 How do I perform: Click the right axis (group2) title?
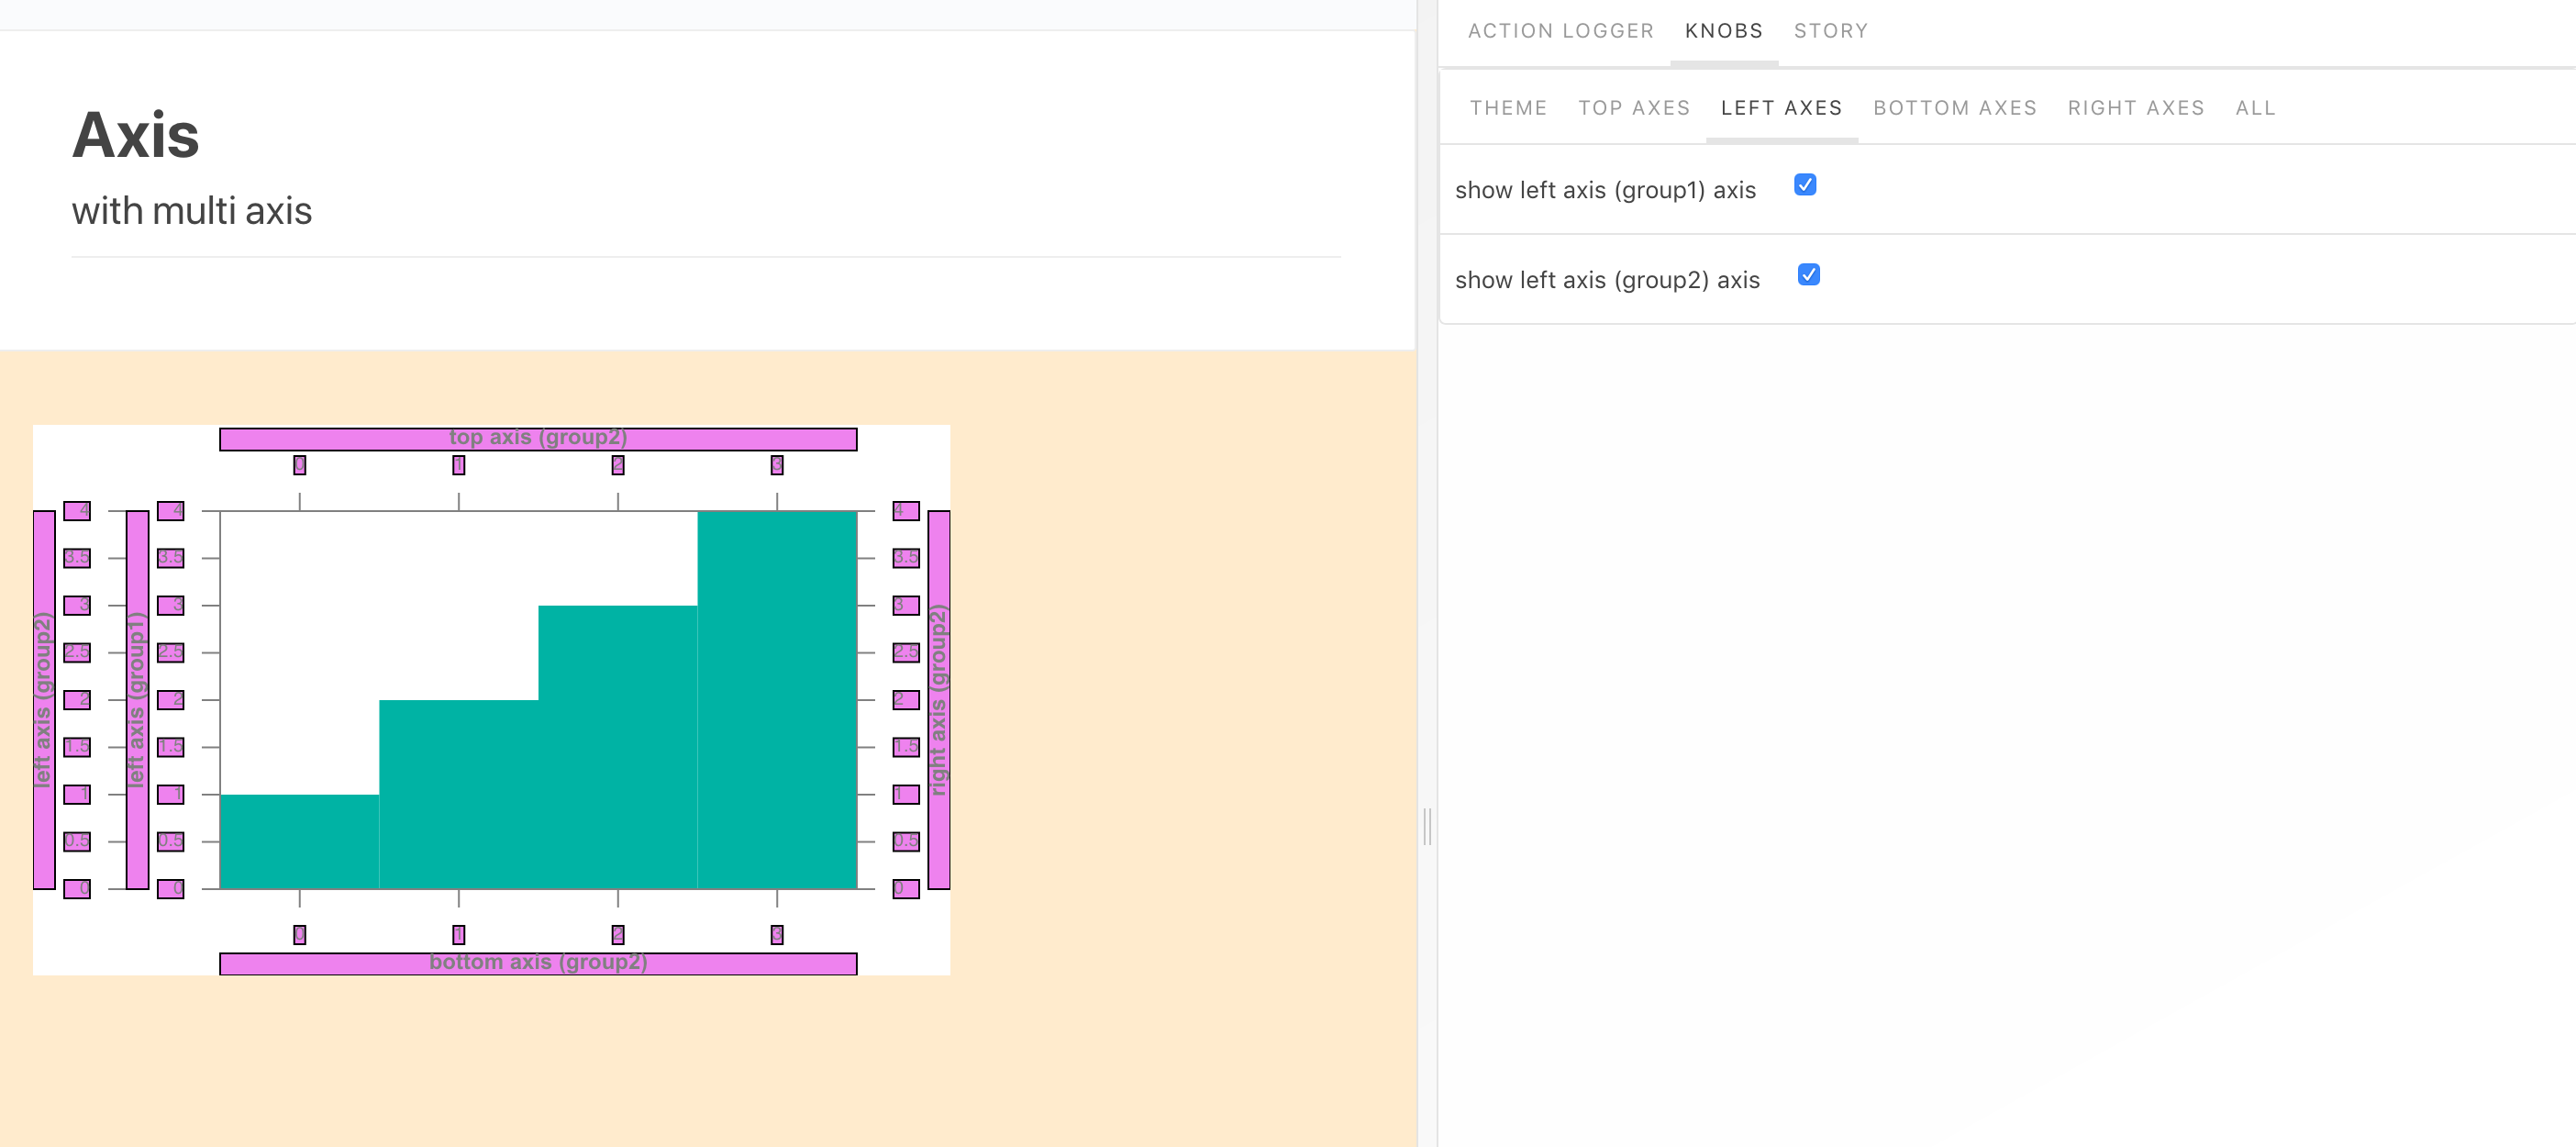point(938,700)
